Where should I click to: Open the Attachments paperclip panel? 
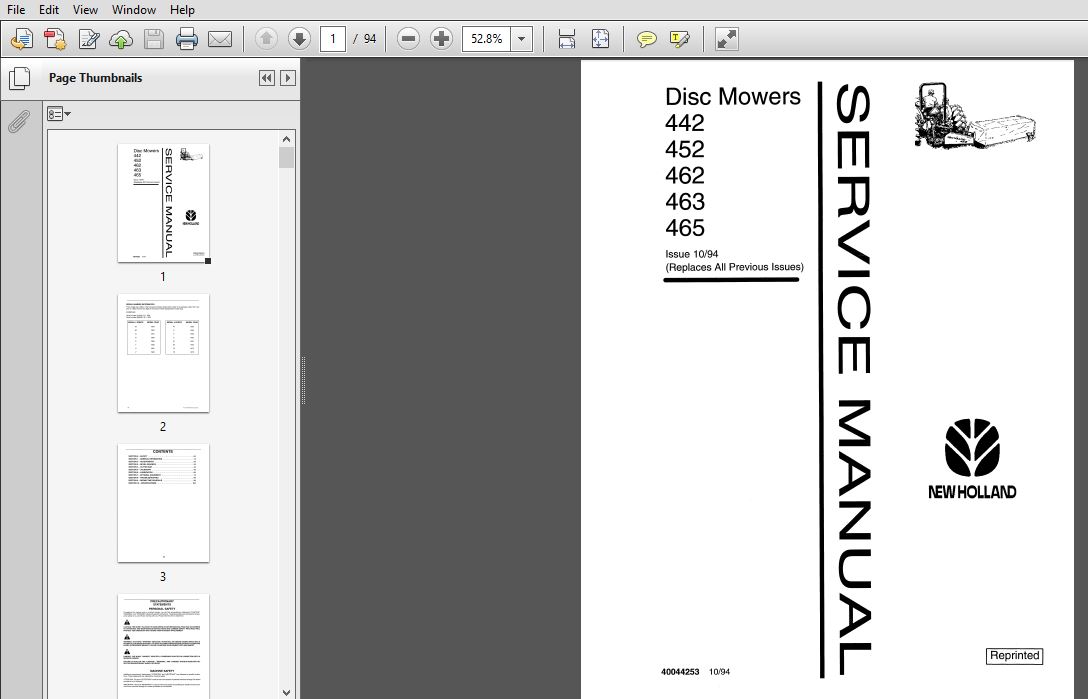(19, 121)
